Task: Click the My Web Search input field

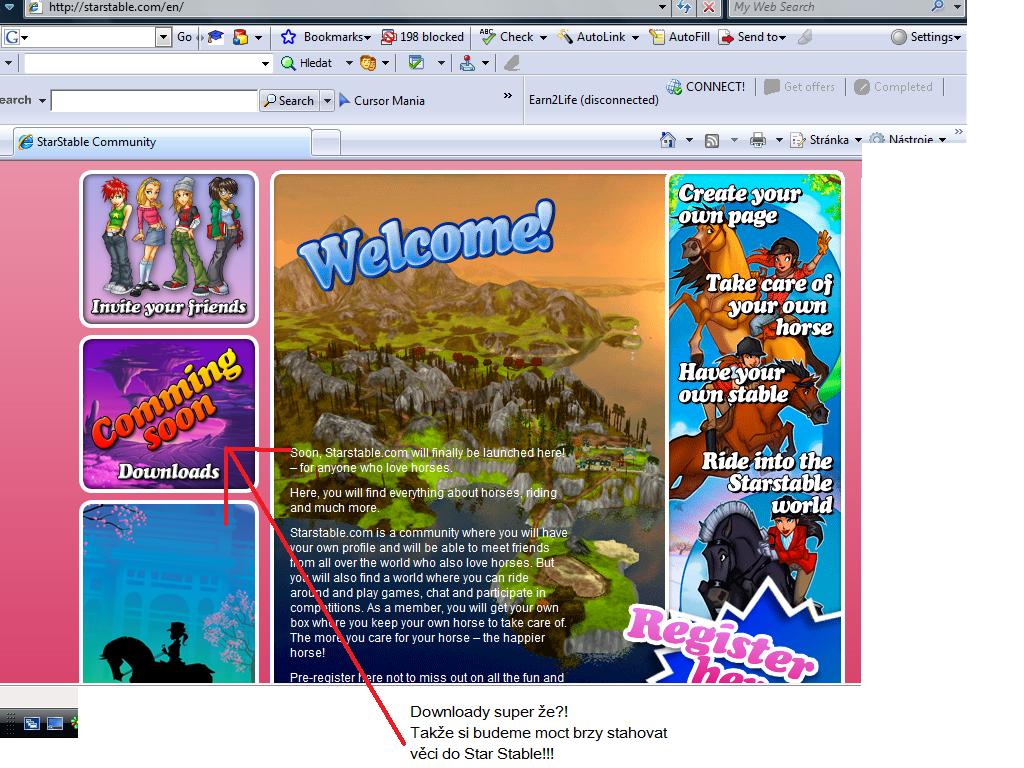Action: click(827, 7)
